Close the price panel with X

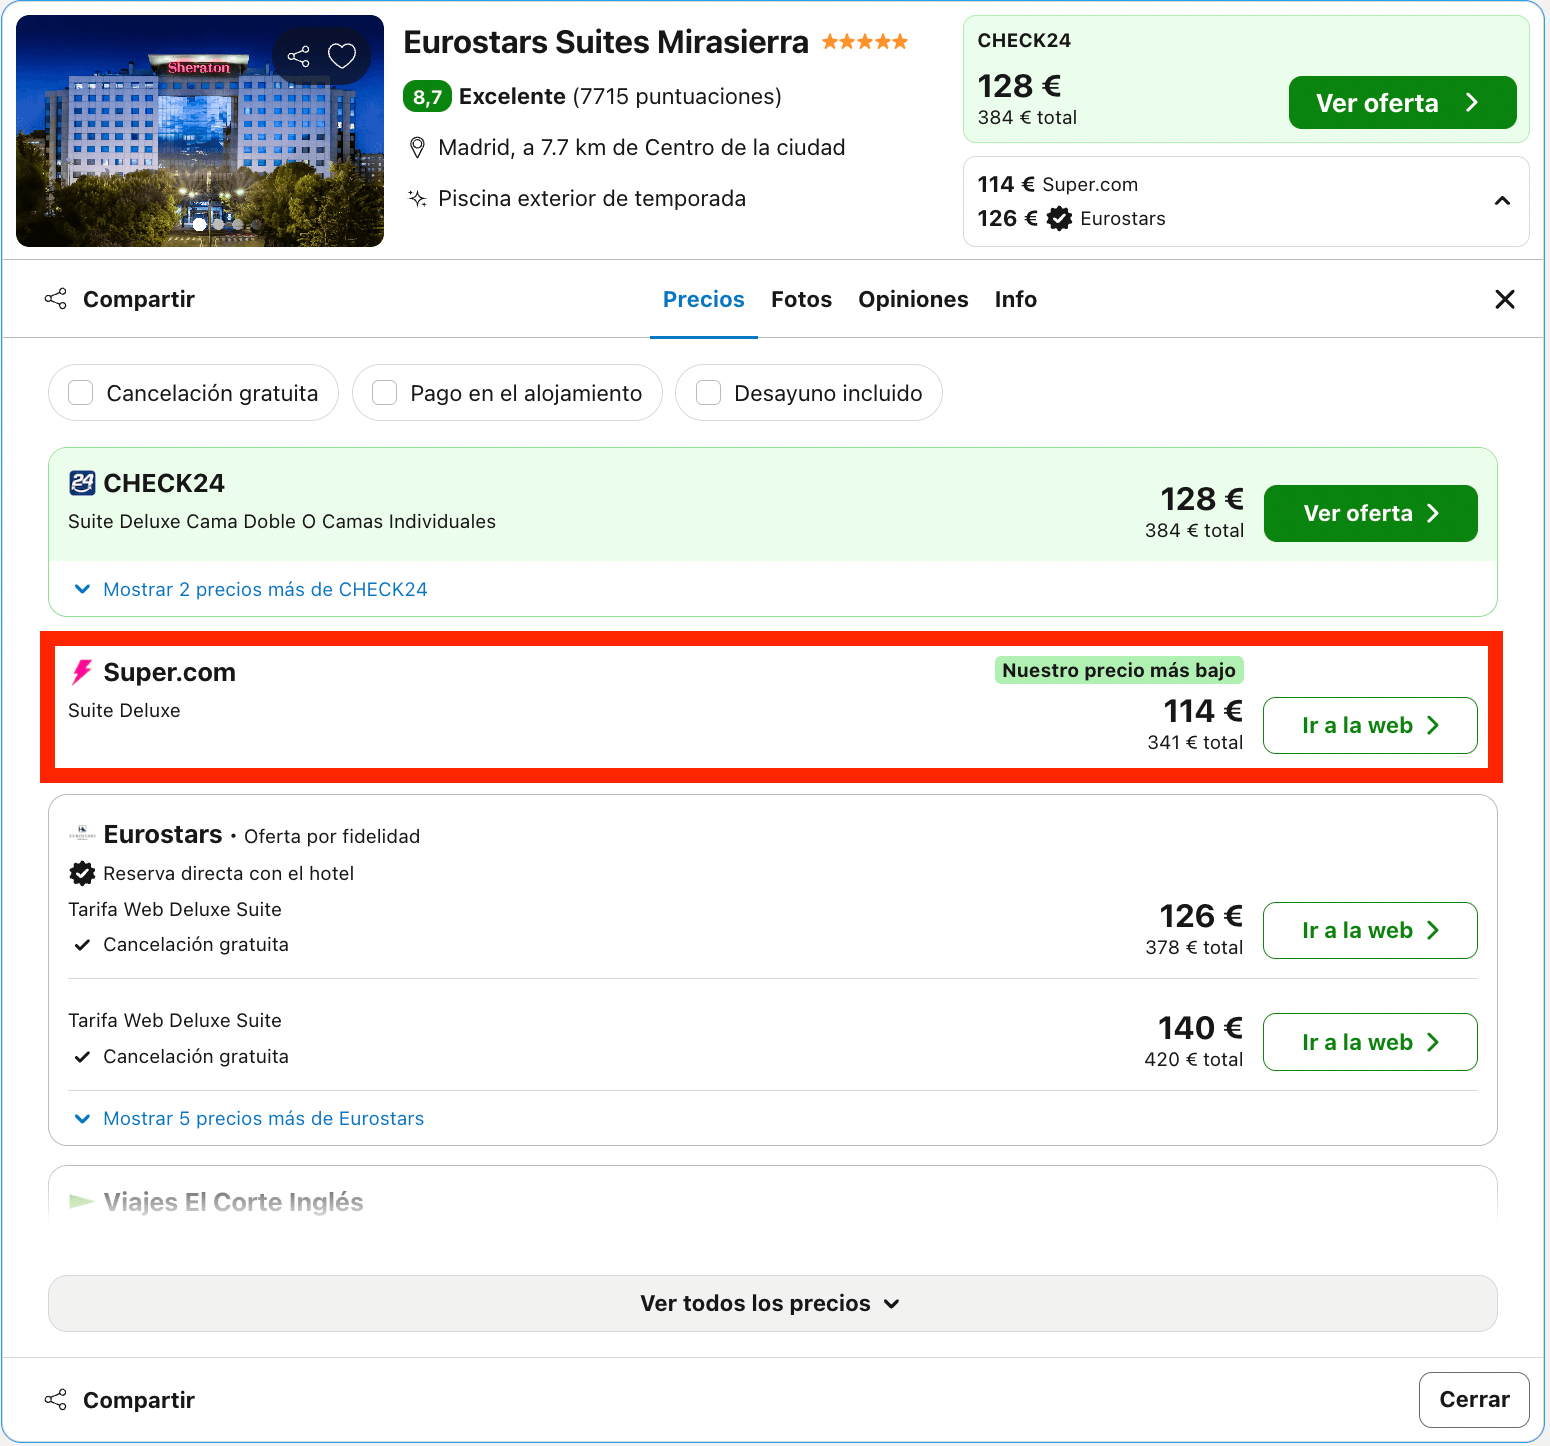coord(1504,299)
